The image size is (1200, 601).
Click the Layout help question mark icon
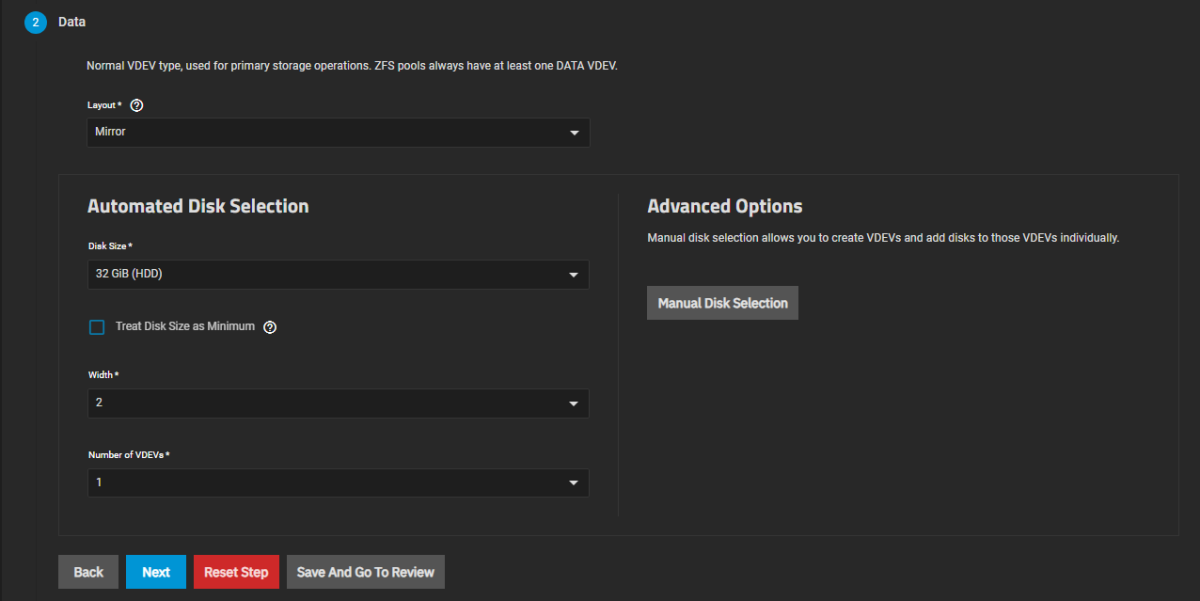point(137,105)
